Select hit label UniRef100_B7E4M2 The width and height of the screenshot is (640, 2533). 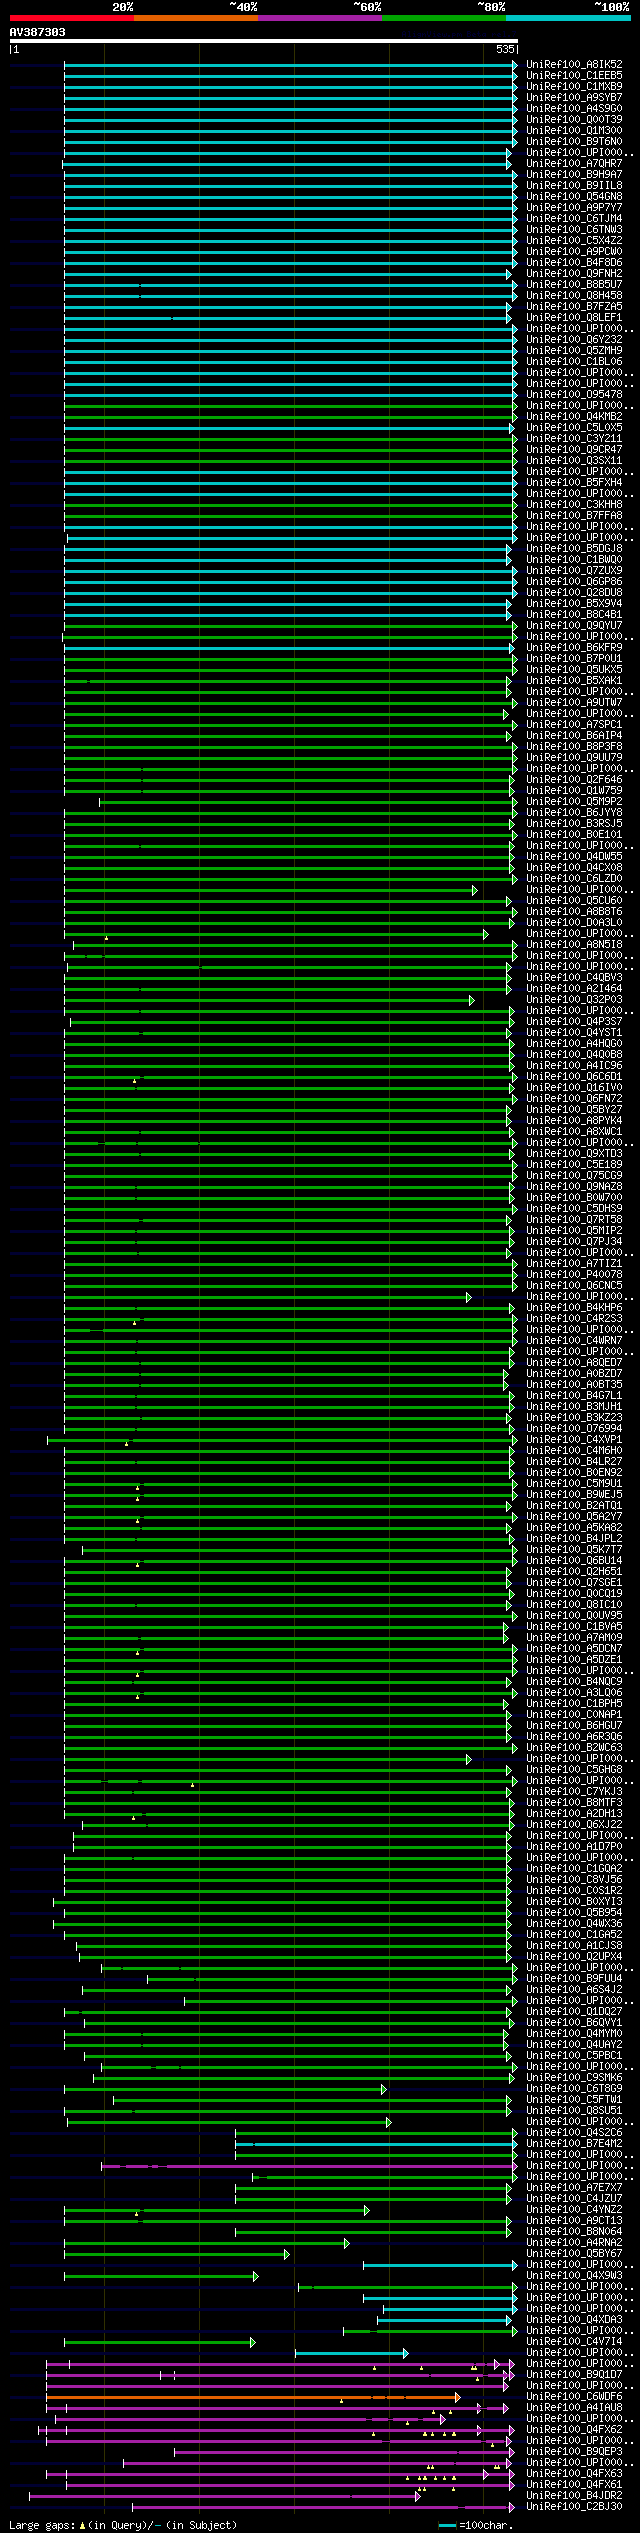pyautogui.click(x=574, y=2144)
